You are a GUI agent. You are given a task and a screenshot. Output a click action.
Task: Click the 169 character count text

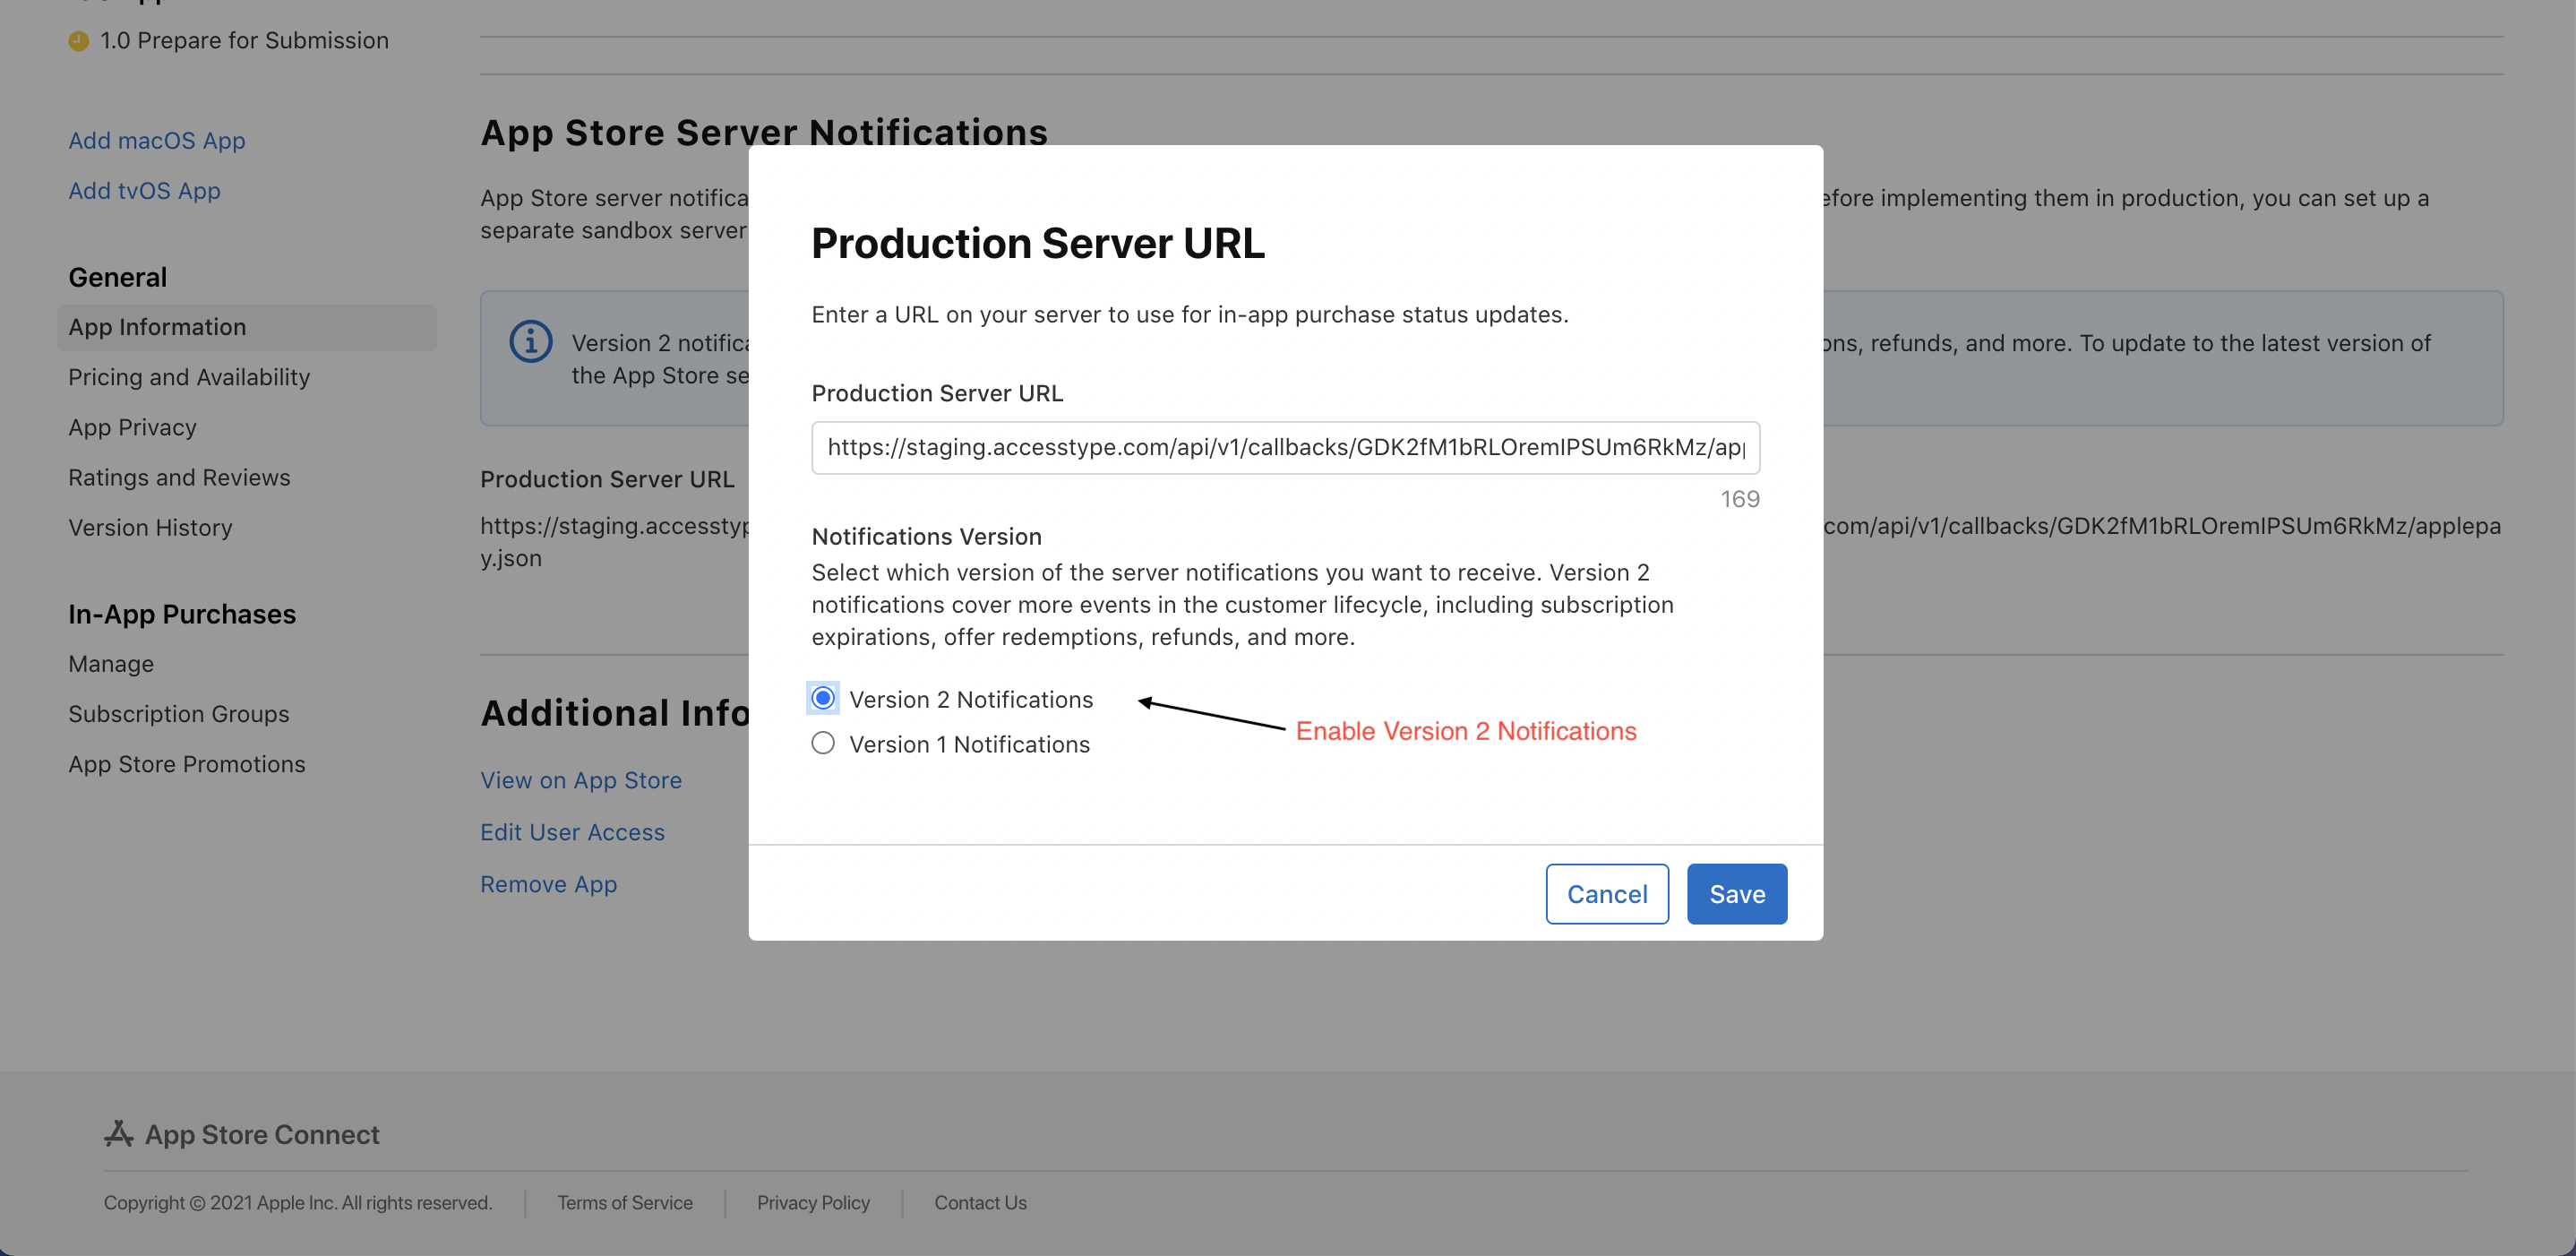point(1739,499)
